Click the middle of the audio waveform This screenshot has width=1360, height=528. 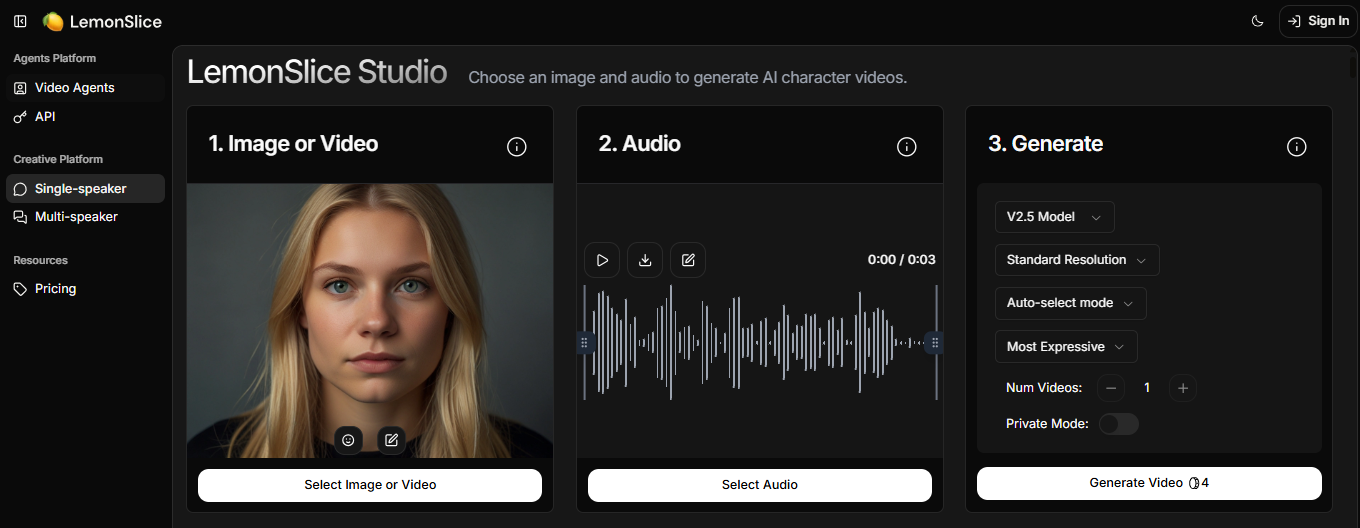tap(760, 343)
